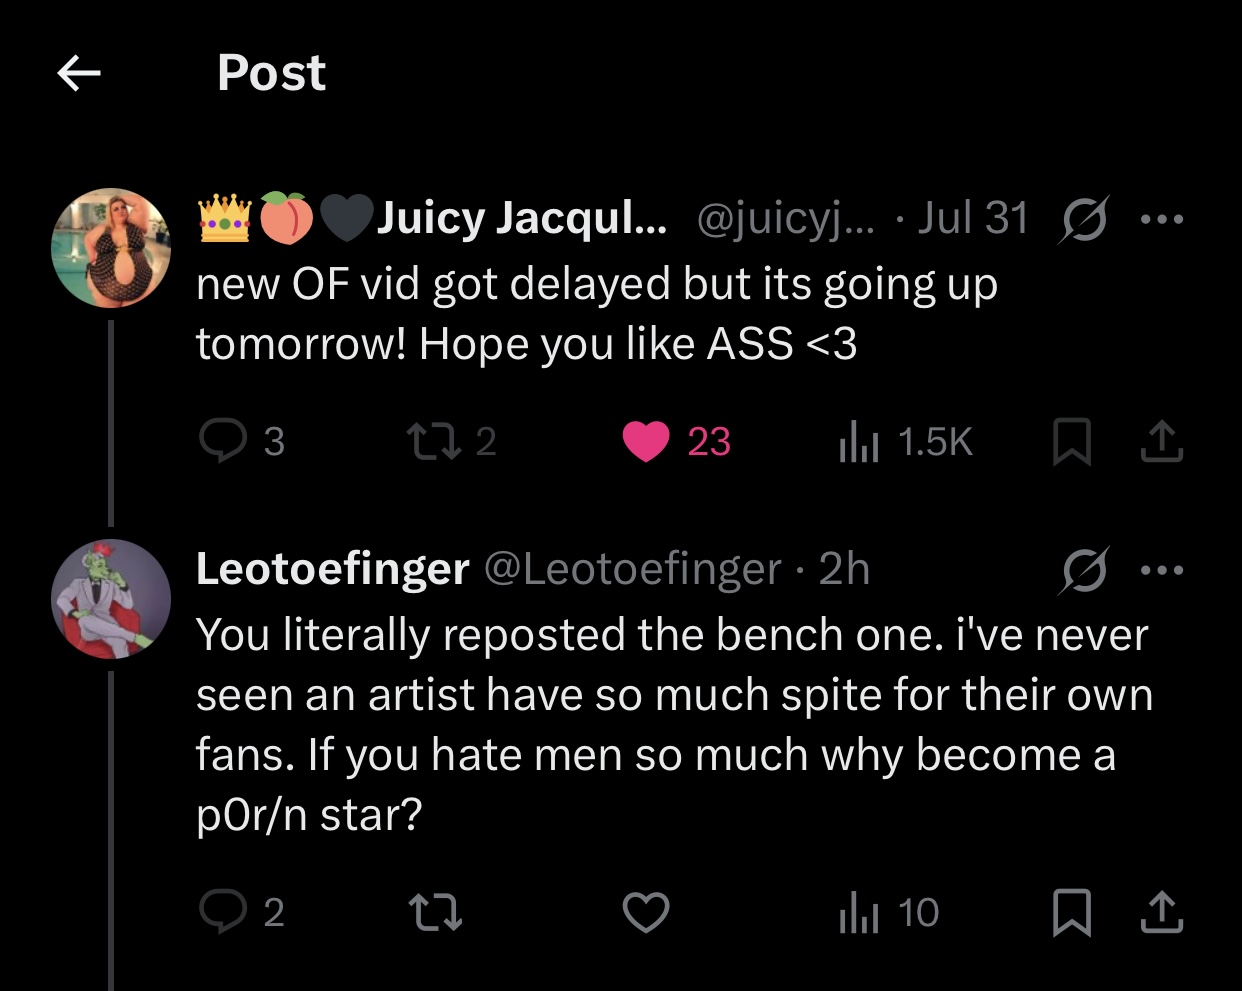1242x991 pixels.
Task: Share the Juicy Jacqul post
Action: tap(1161, 442)
